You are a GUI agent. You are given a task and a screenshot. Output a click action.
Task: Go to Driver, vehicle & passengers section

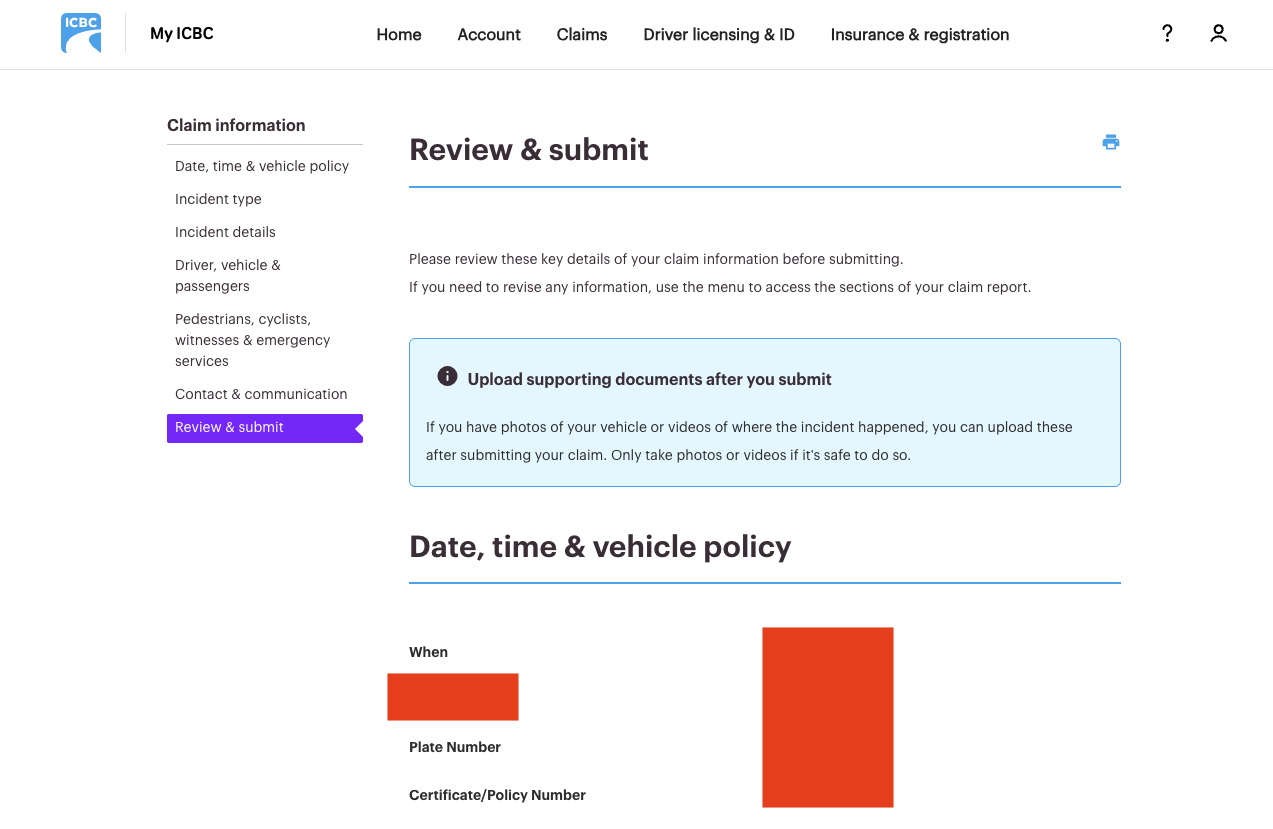(x=227, y=275)
